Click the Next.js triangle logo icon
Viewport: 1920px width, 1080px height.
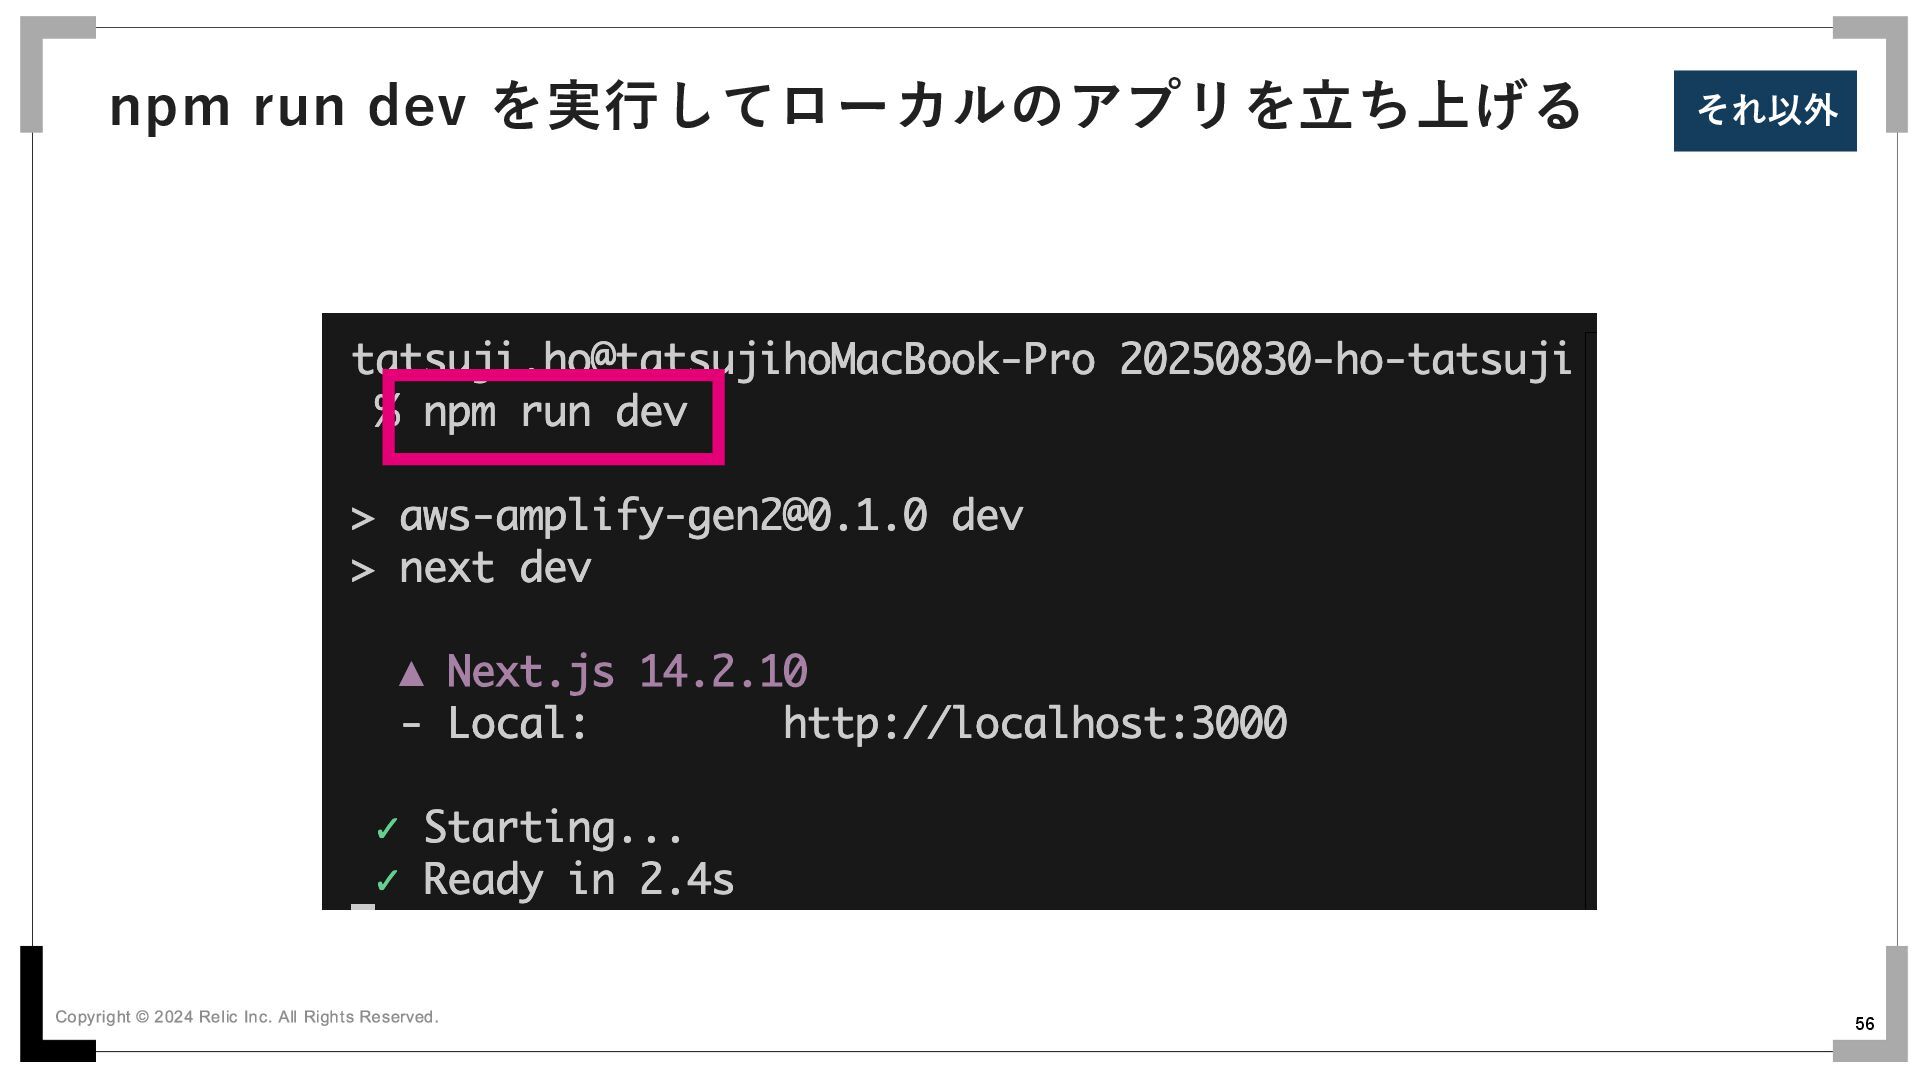tap(411, 674)
